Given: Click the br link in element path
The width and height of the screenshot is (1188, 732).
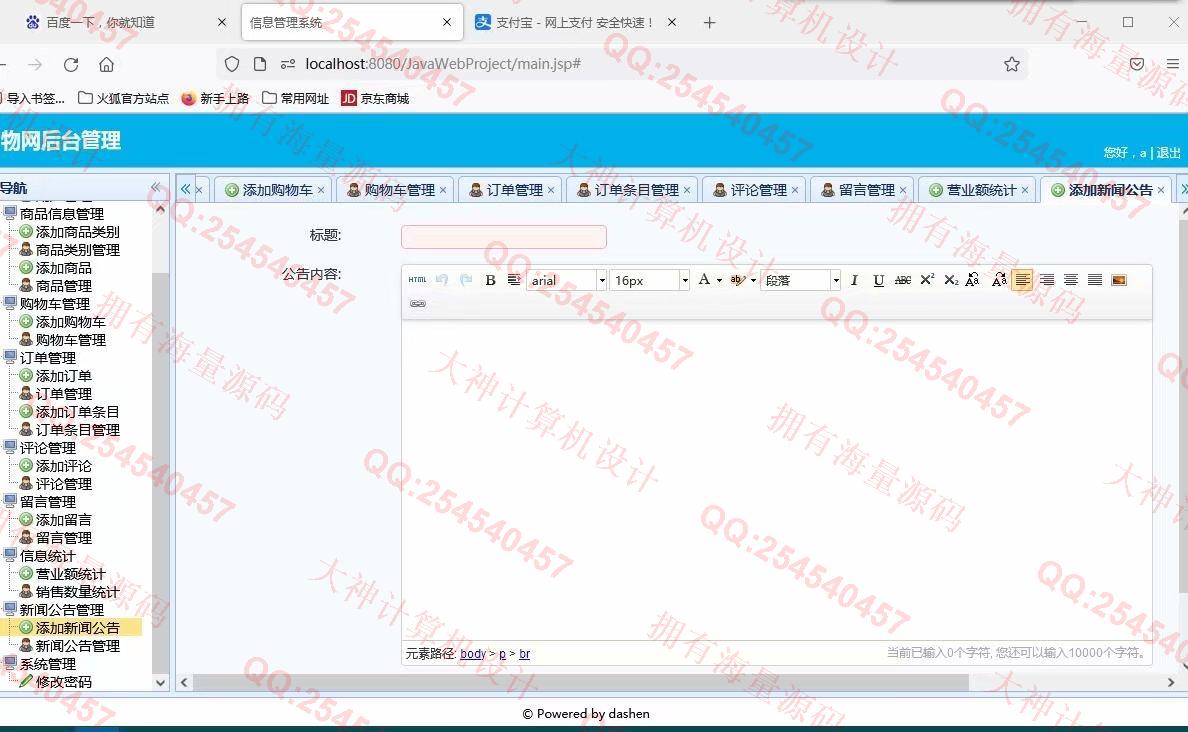Looking at the screenshot, I should tap(524, 653).
